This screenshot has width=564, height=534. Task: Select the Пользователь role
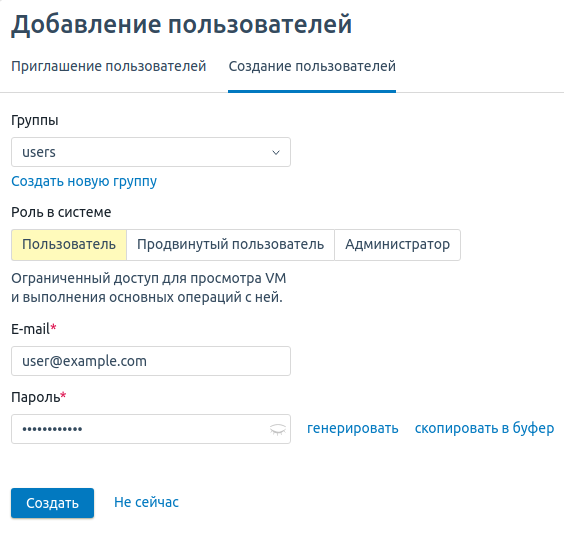tap(69, 245)
